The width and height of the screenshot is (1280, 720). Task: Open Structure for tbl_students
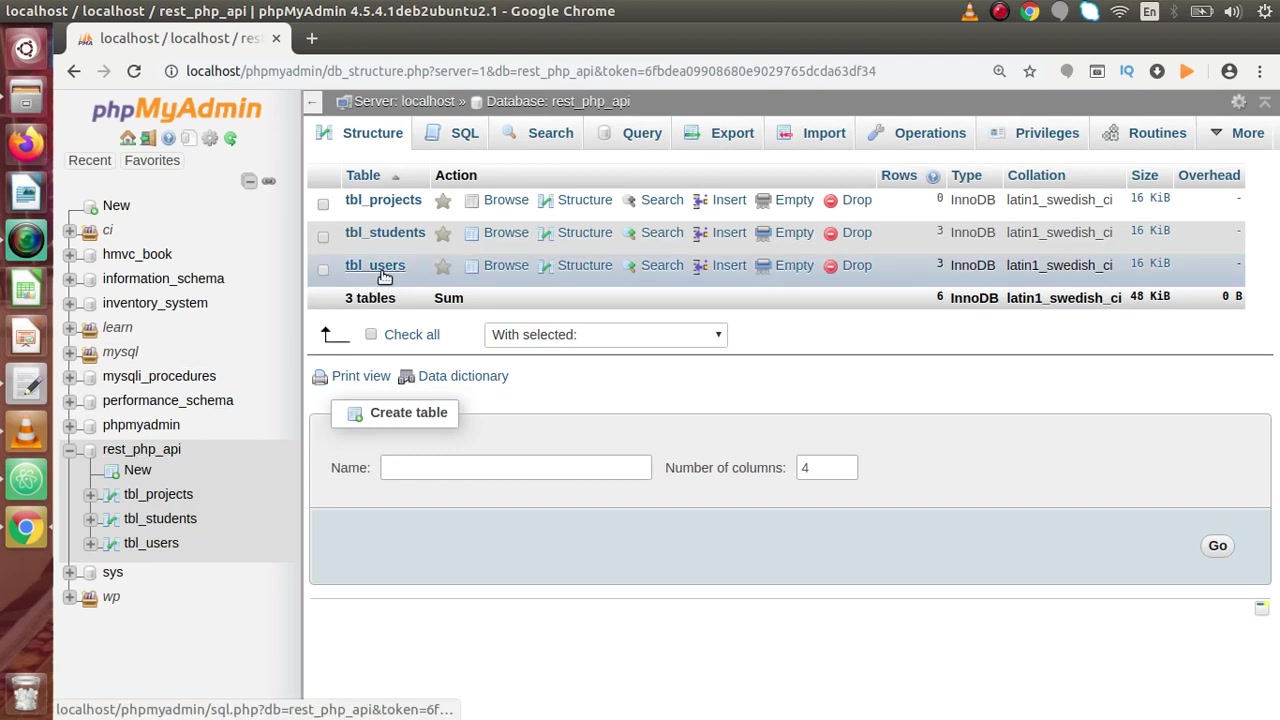point(575,233)
